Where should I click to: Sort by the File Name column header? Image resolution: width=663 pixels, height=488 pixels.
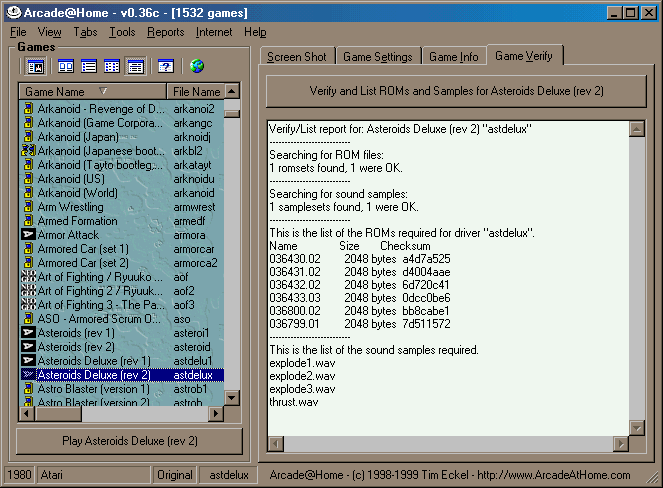(196, 91)
